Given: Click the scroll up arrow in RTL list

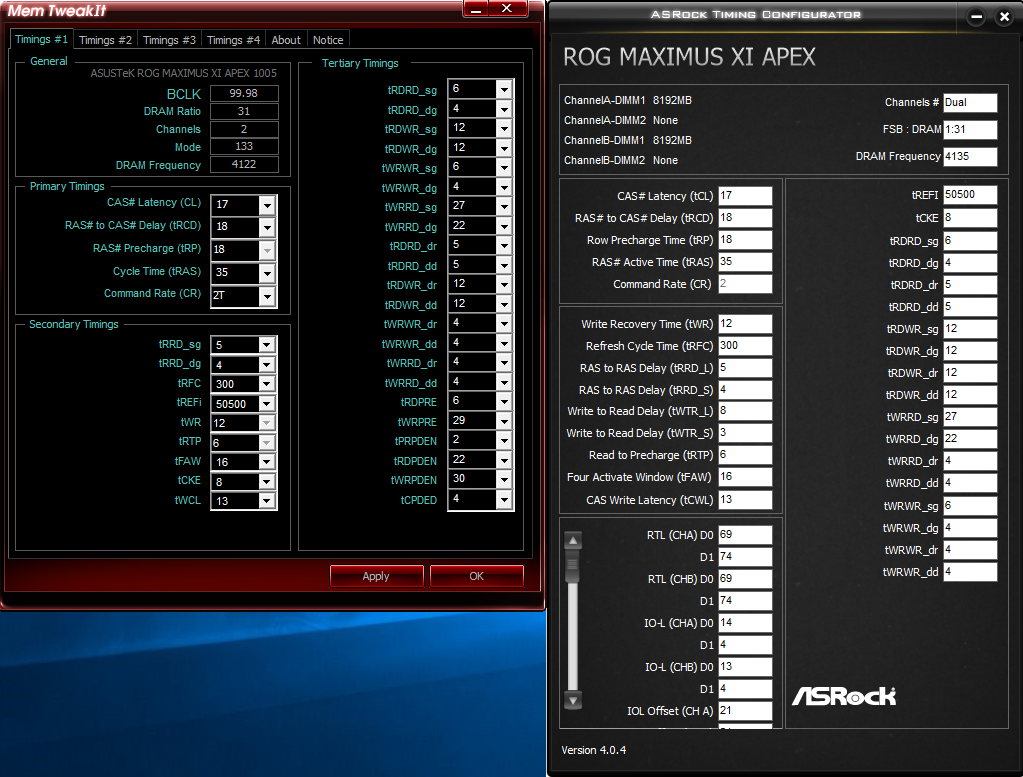Looking at the screenshot, I should click(x=573, y=540).
